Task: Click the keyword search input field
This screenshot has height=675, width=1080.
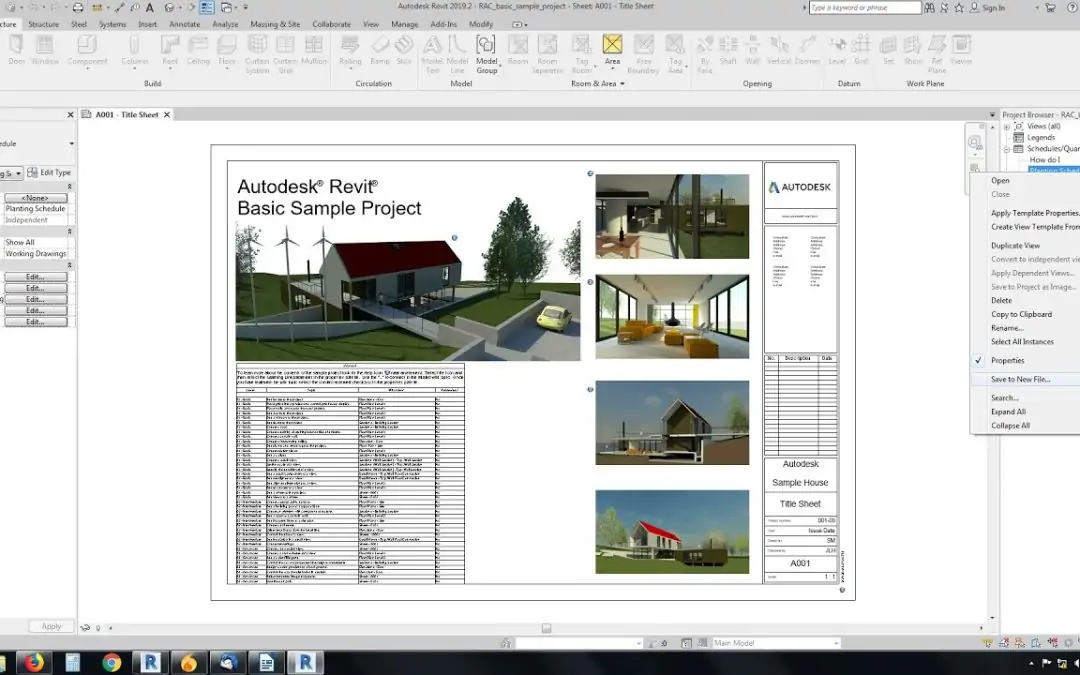Action: pyautogui.click(x=864, y=8)
